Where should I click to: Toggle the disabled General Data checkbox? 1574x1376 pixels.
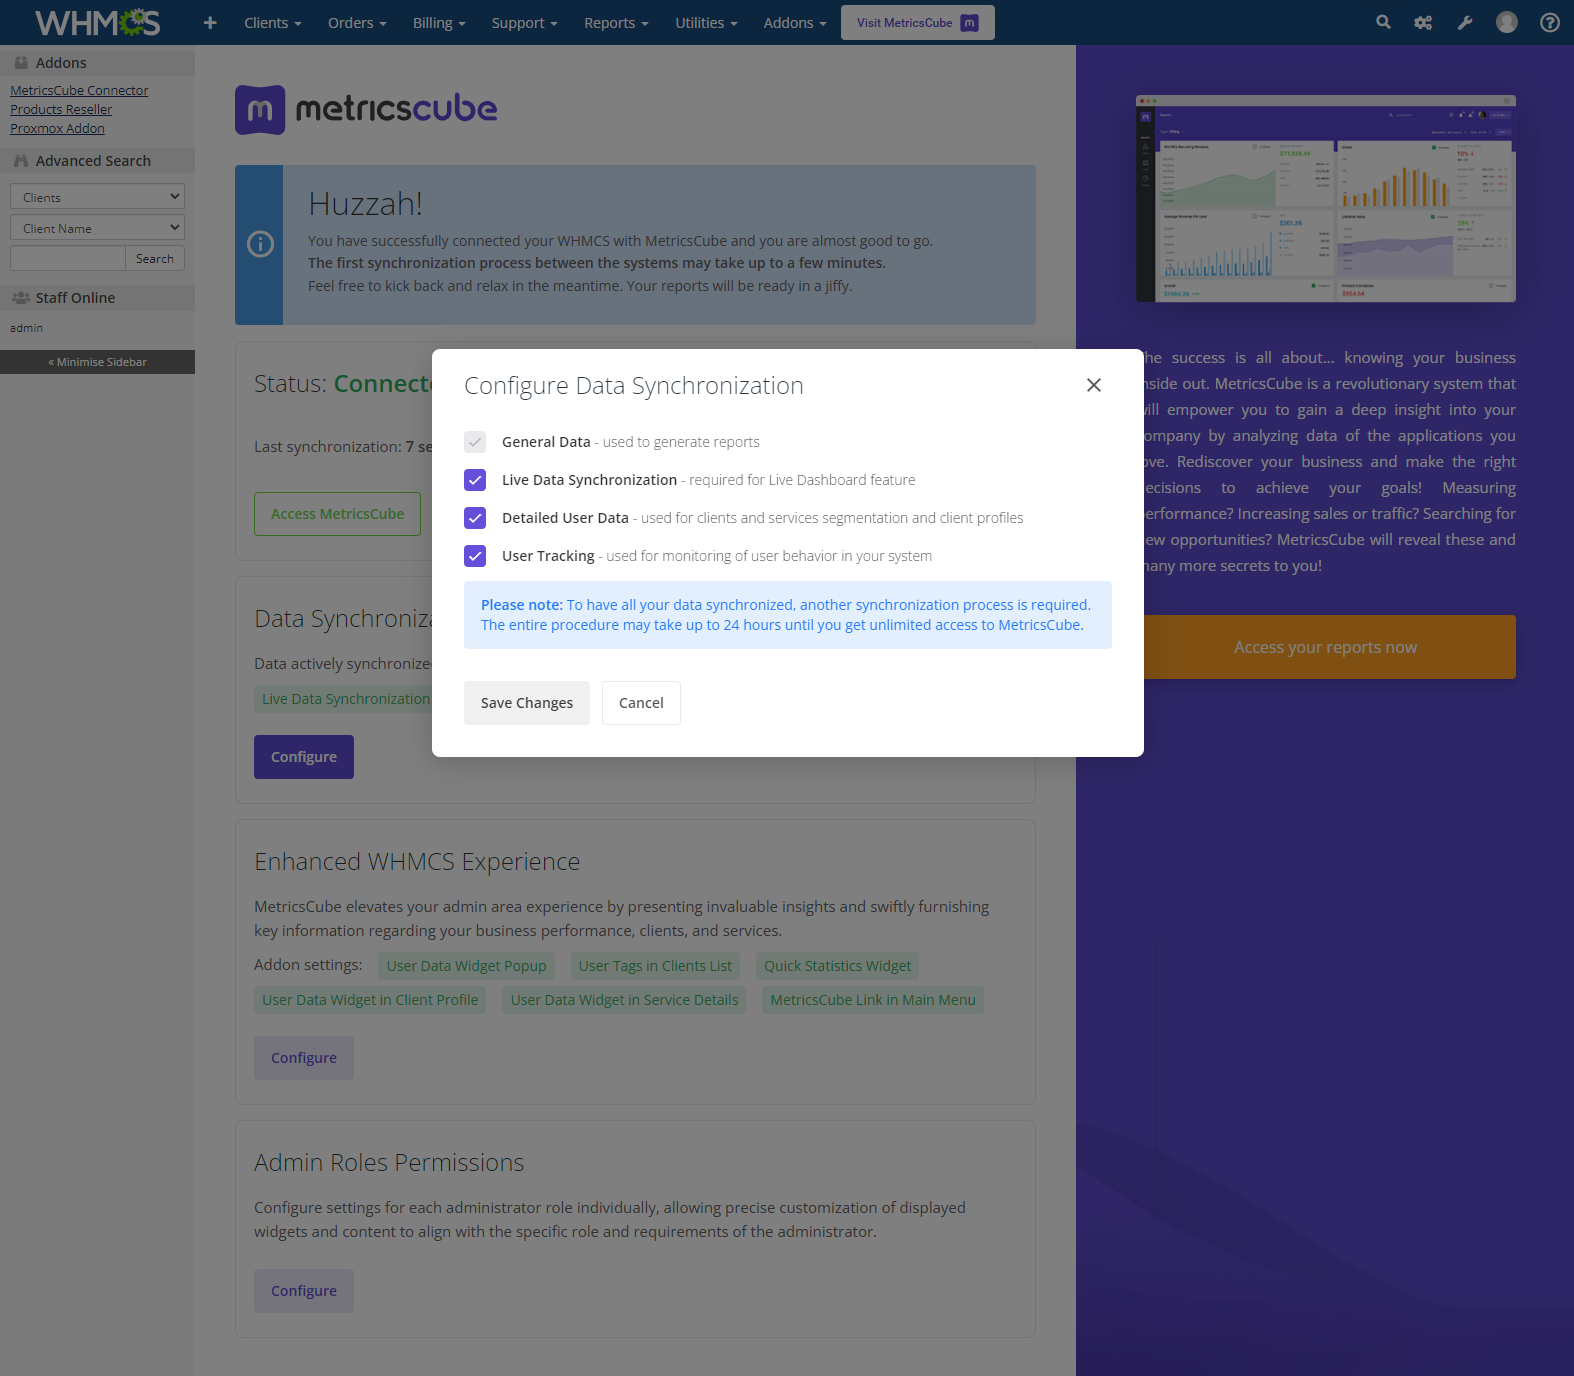475,442
